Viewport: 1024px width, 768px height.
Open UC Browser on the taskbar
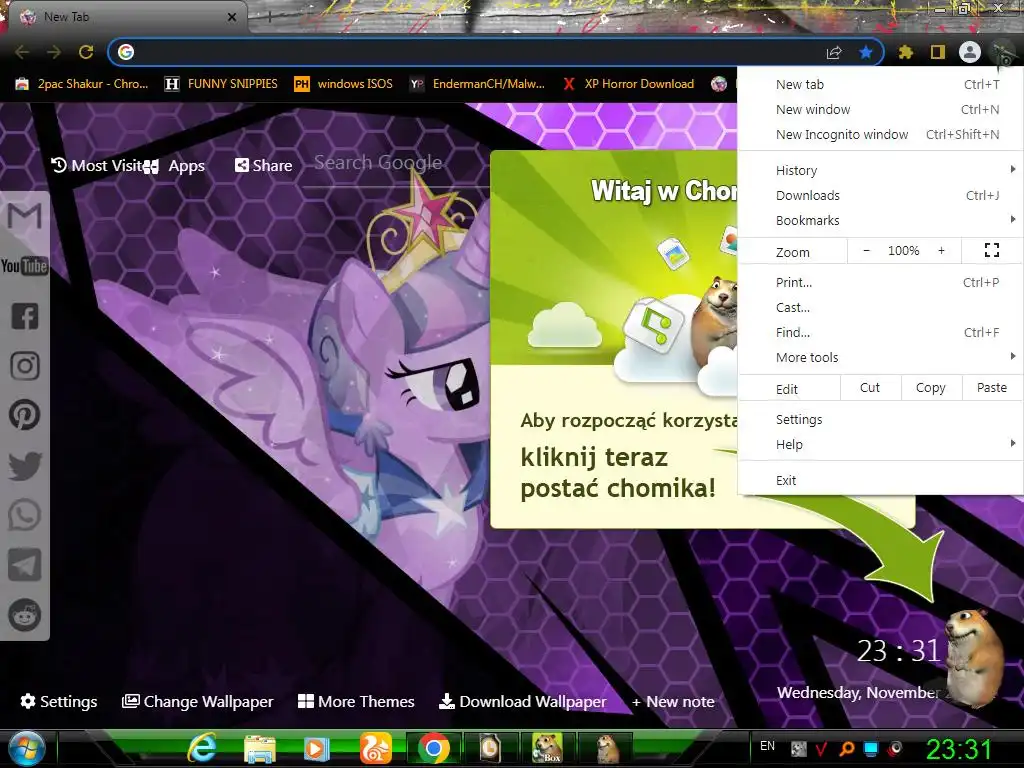coord(375,748)
